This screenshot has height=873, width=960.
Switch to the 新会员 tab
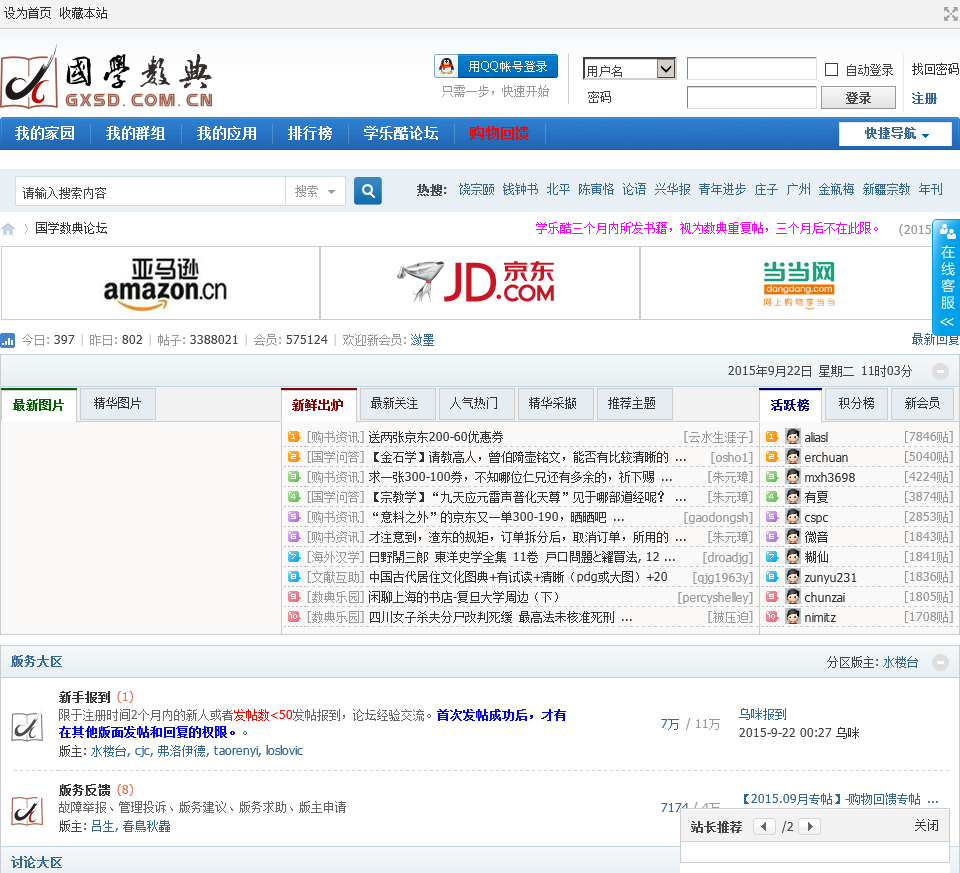click(922, 403)
